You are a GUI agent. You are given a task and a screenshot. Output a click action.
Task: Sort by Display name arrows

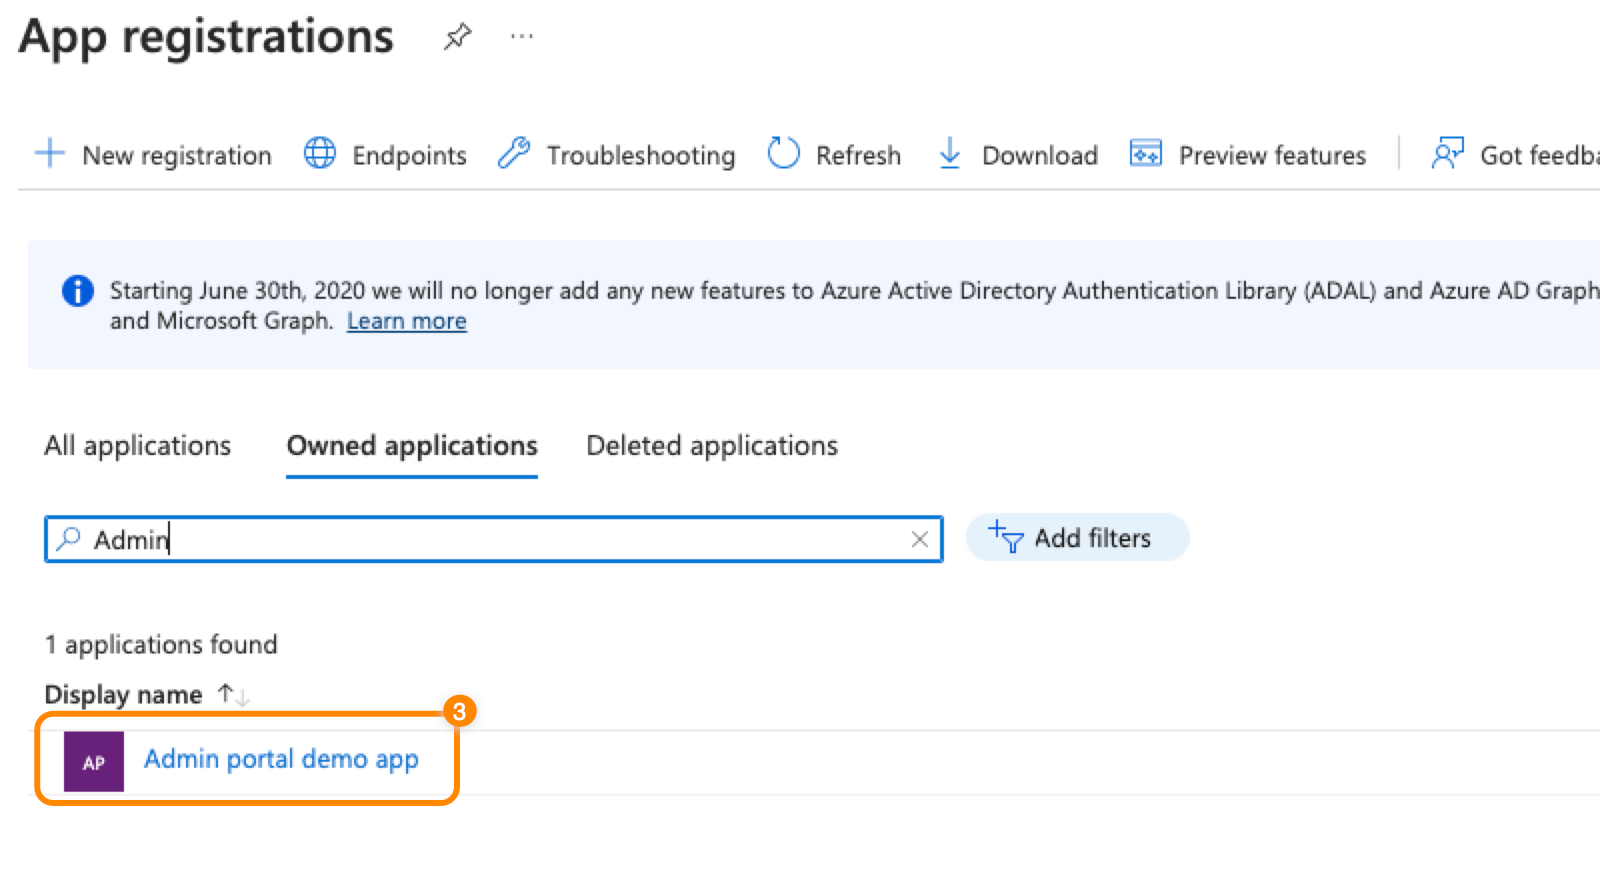pyautogui.click(x=233, y=694)
